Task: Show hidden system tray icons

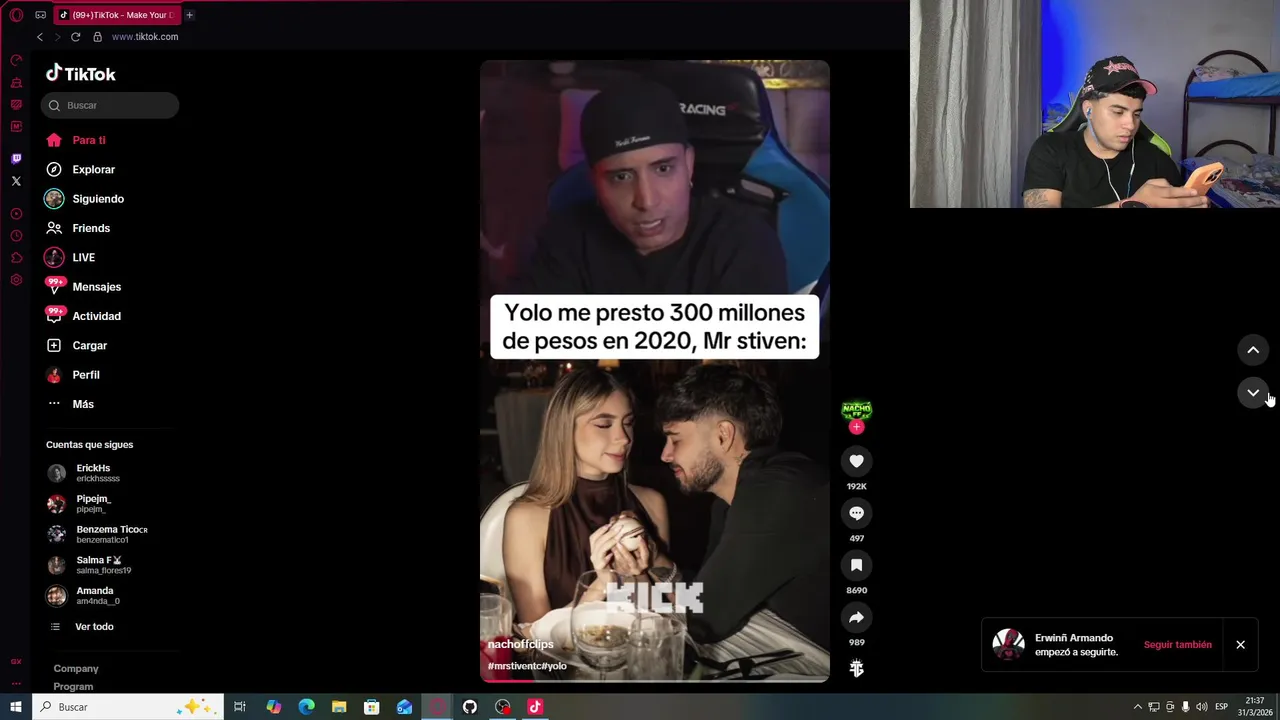Action: pyautogui.click(x=1137, y=707)
